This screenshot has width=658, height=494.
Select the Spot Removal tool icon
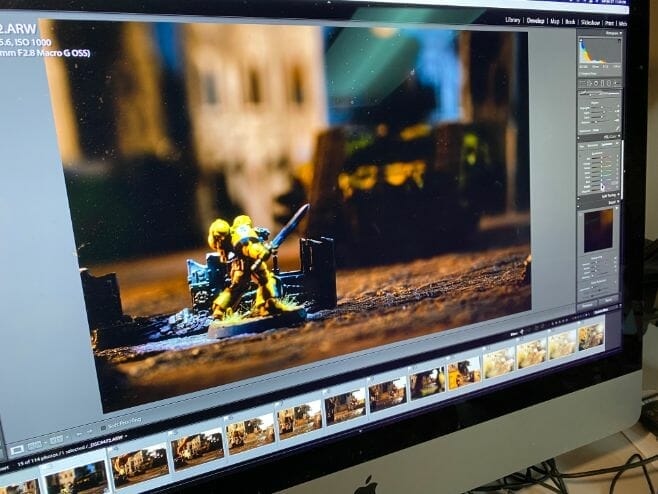coord(589,84)
